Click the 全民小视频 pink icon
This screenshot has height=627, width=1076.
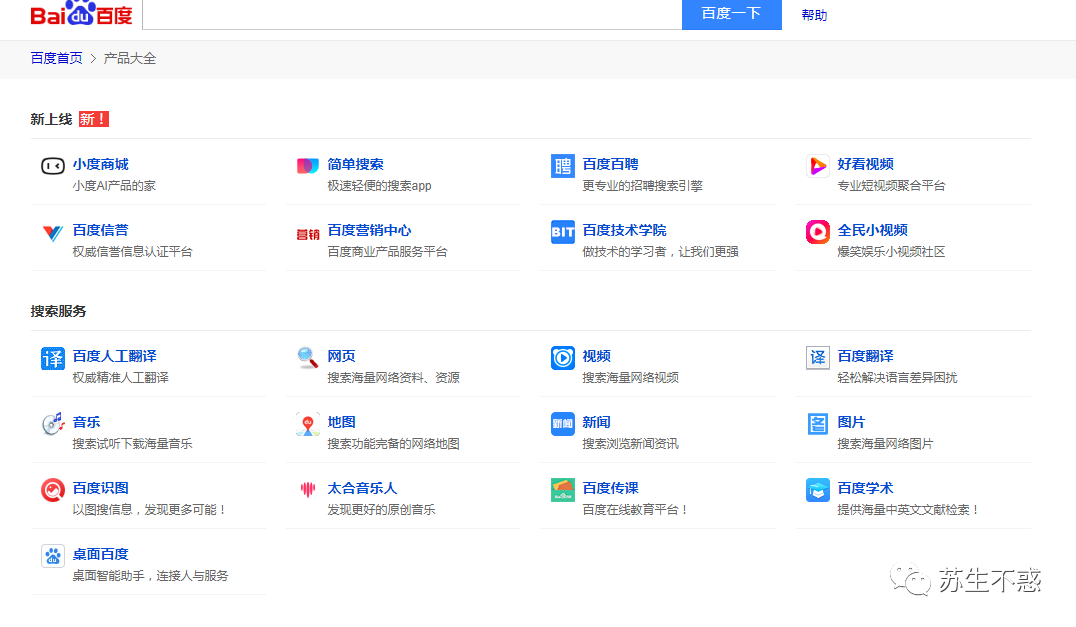(x=817, y=232)
